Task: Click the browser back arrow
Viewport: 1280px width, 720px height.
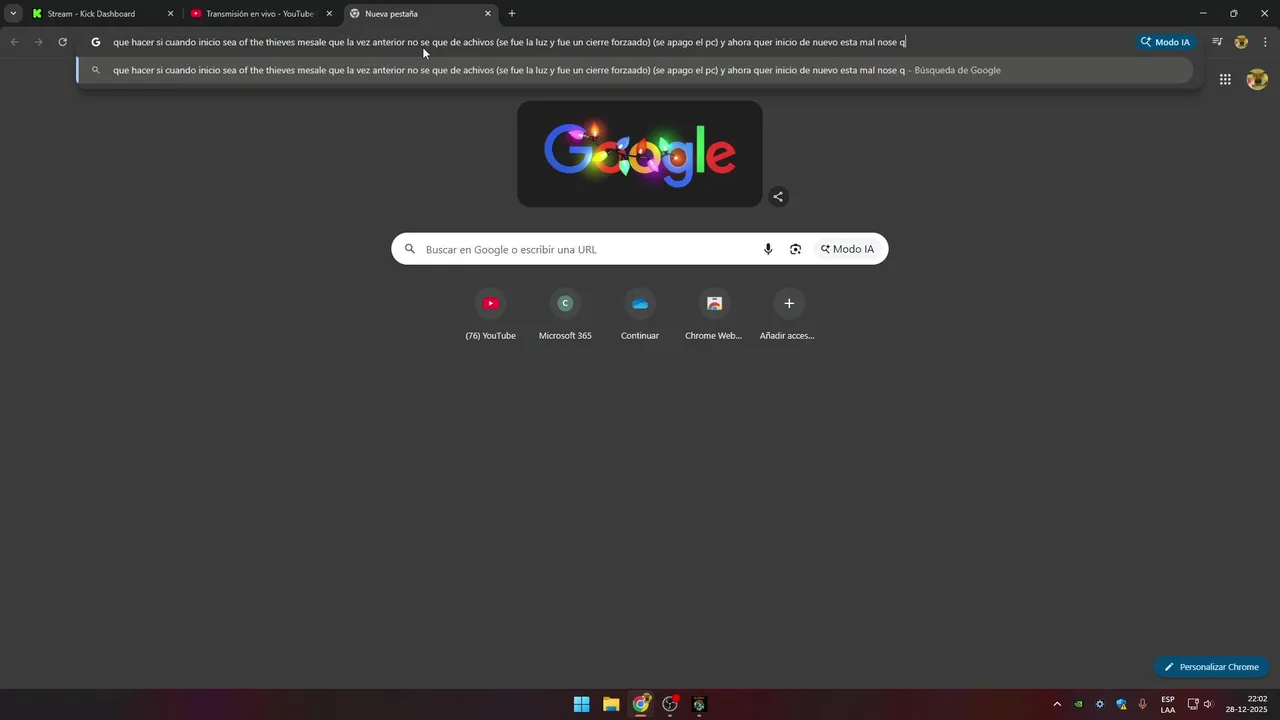Action: point(15,42)
